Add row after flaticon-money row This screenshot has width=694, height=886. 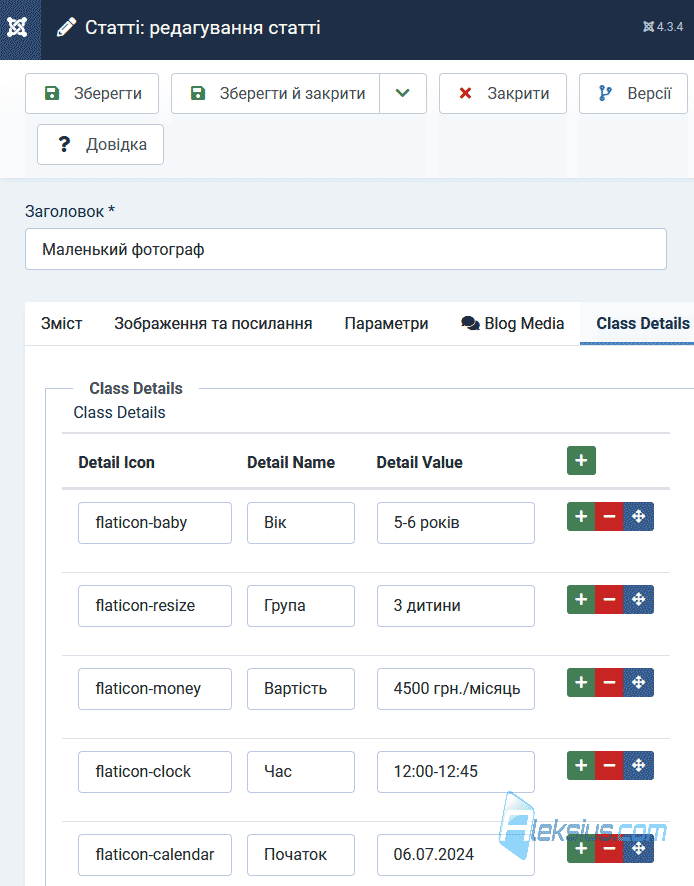pyautogui.click(x=581, y=683)
